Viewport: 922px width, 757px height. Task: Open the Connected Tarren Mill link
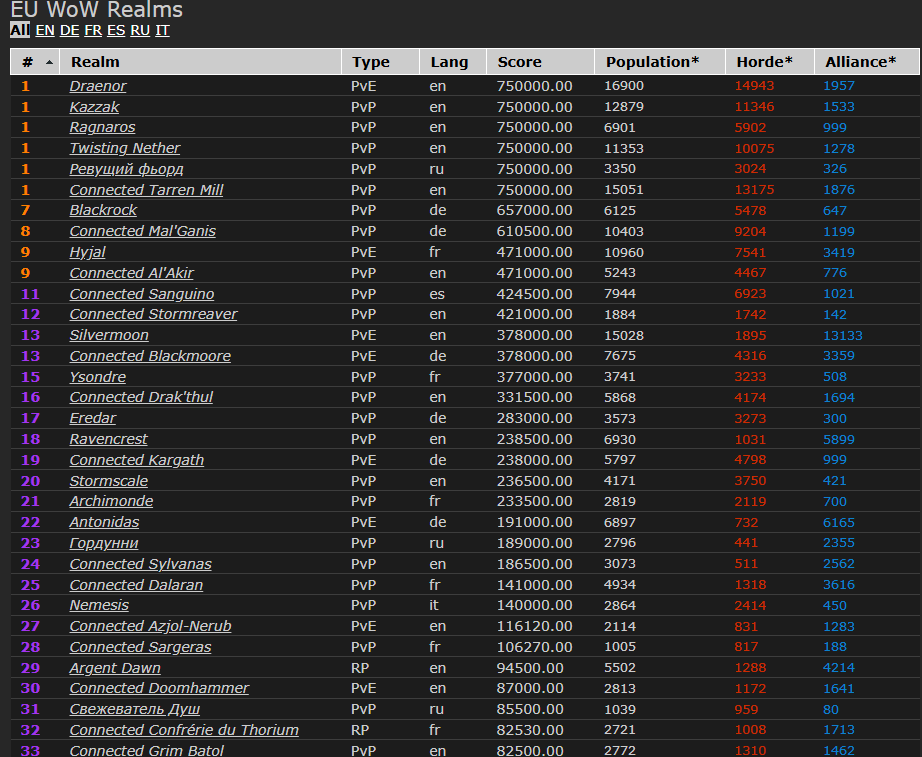(x=146, y=190)
